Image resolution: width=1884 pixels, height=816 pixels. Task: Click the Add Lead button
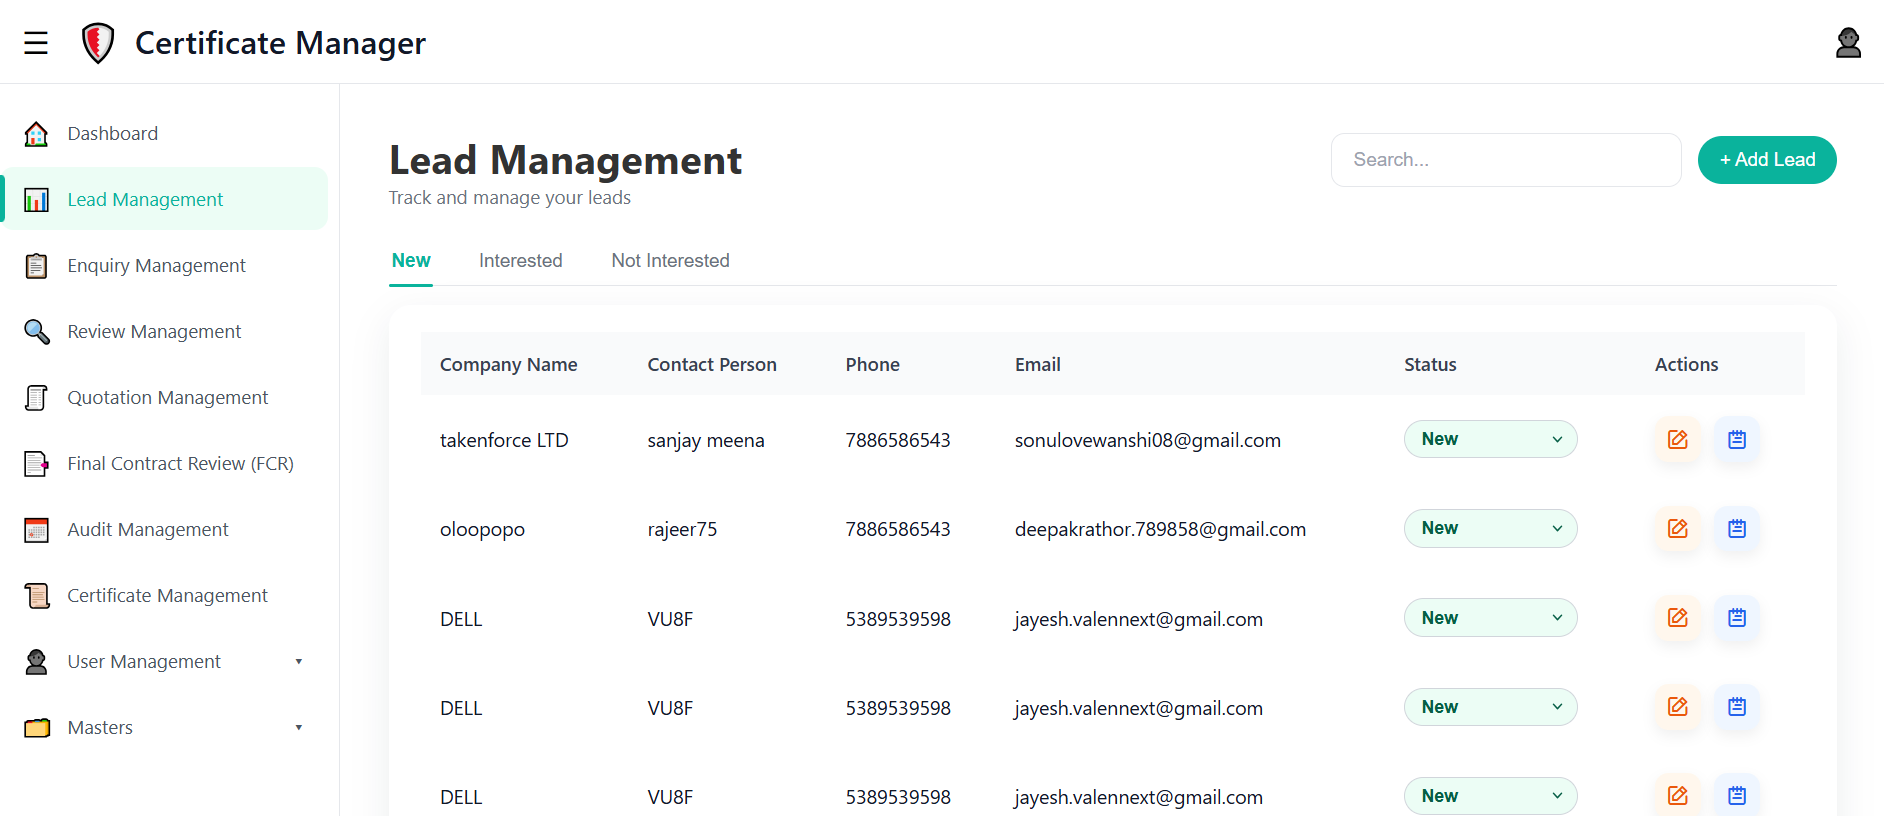pos(1766,160)
